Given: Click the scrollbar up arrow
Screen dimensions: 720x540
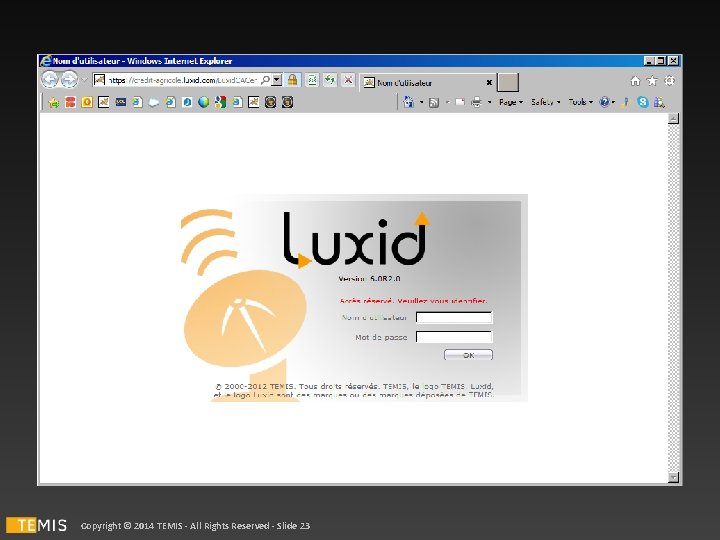Looking at the screenshot, I should (x=673, y=118).
